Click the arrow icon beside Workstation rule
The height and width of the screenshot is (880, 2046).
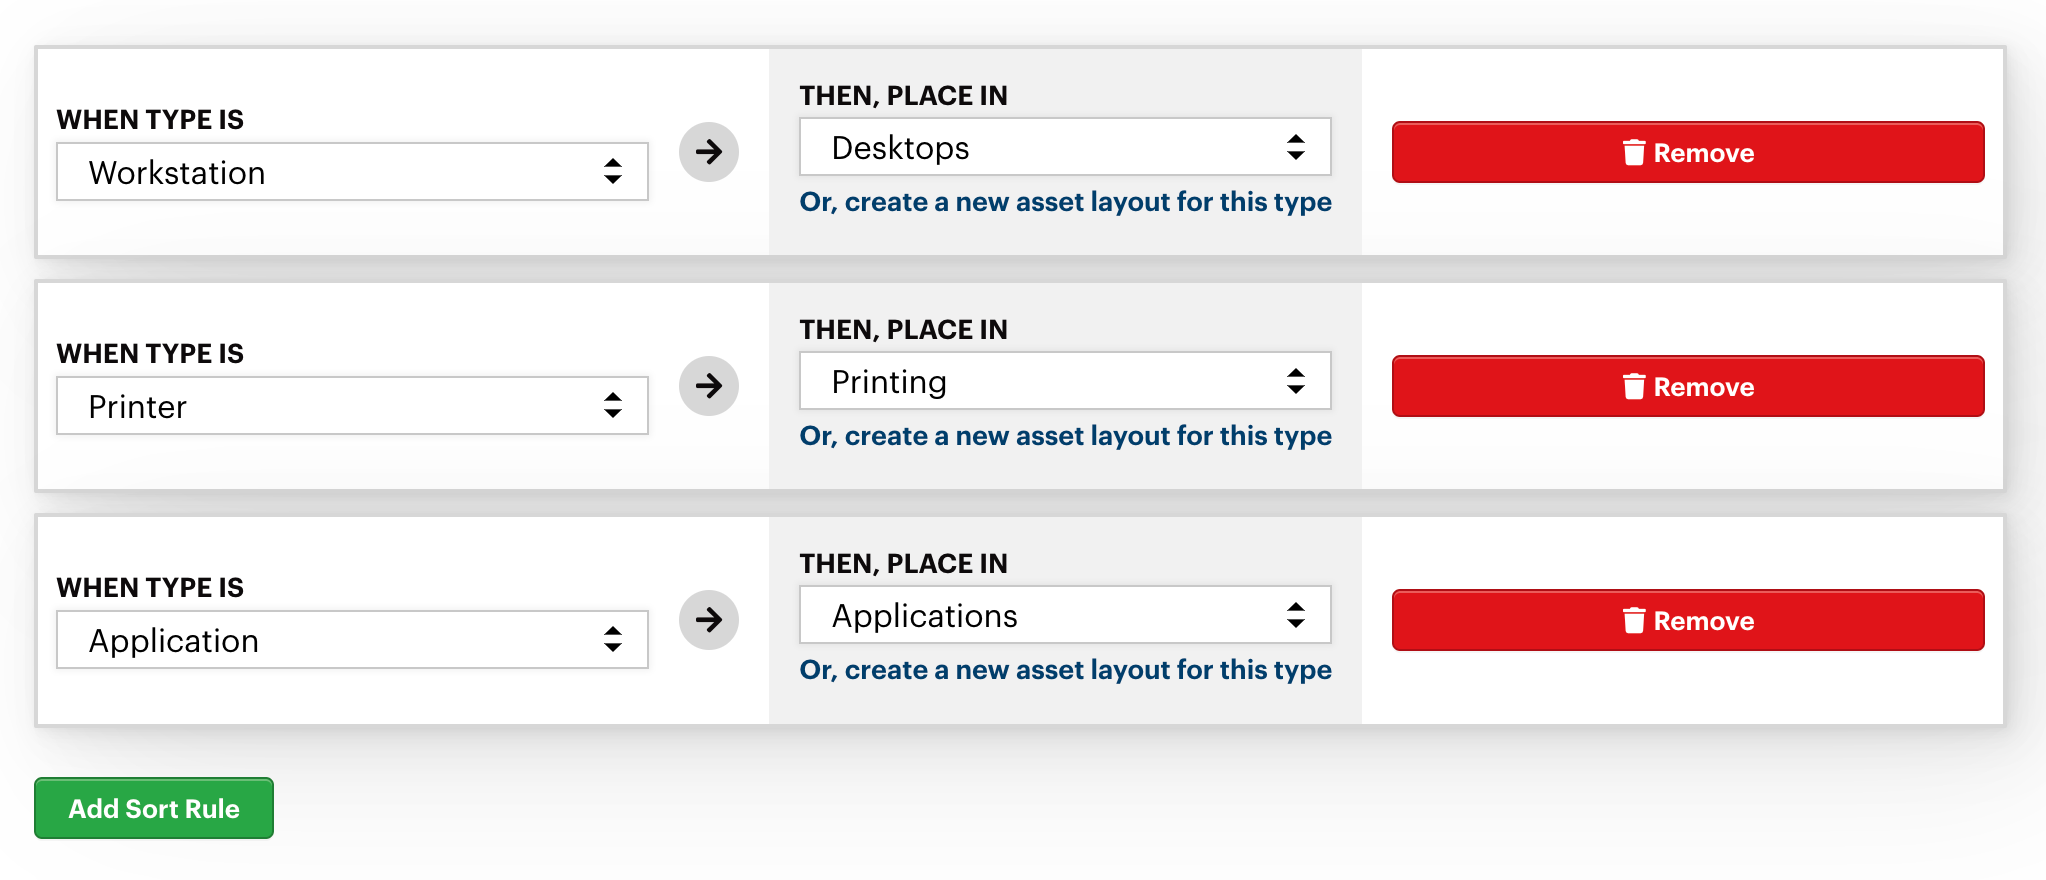tap(708, 152)
